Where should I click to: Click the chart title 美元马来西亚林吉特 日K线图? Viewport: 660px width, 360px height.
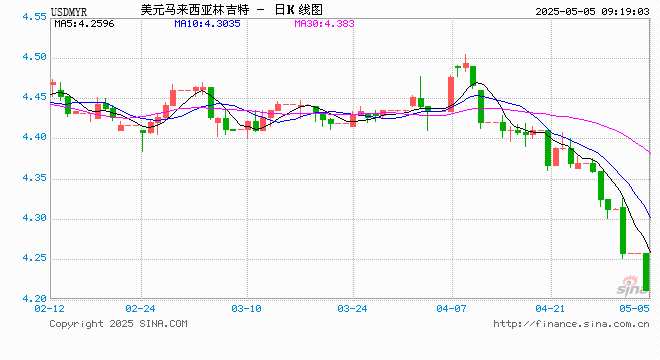pyautogui.click(x=232, y=10)
